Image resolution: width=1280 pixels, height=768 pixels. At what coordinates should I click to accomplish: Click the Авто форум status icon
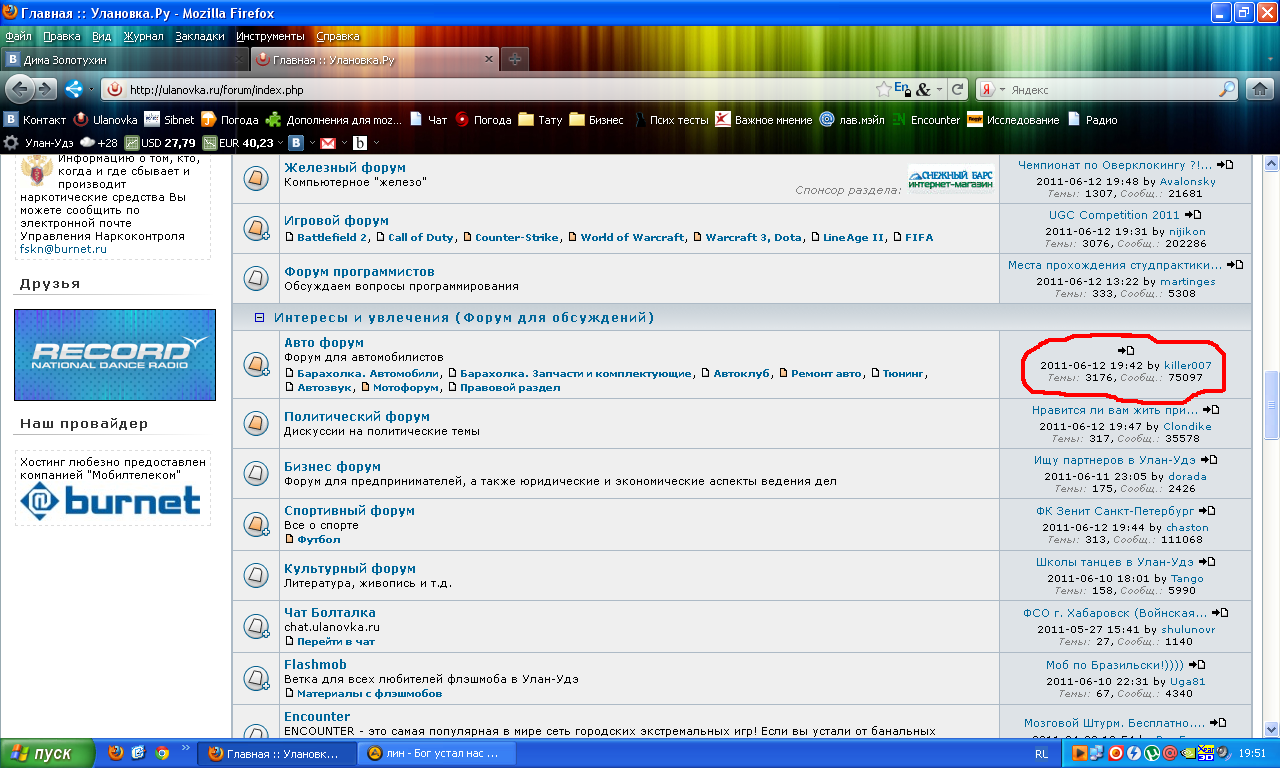(x=256, y=365)
